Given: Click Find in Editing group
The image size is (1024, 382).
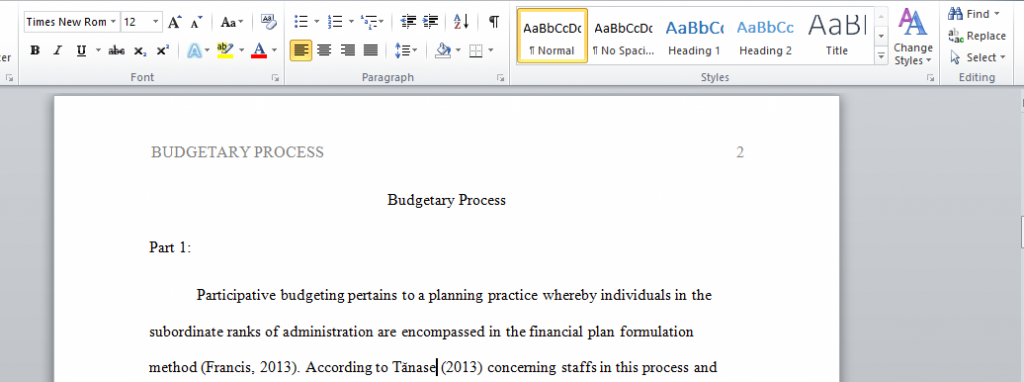Looking at the screenshot, I should pos(974,14).
